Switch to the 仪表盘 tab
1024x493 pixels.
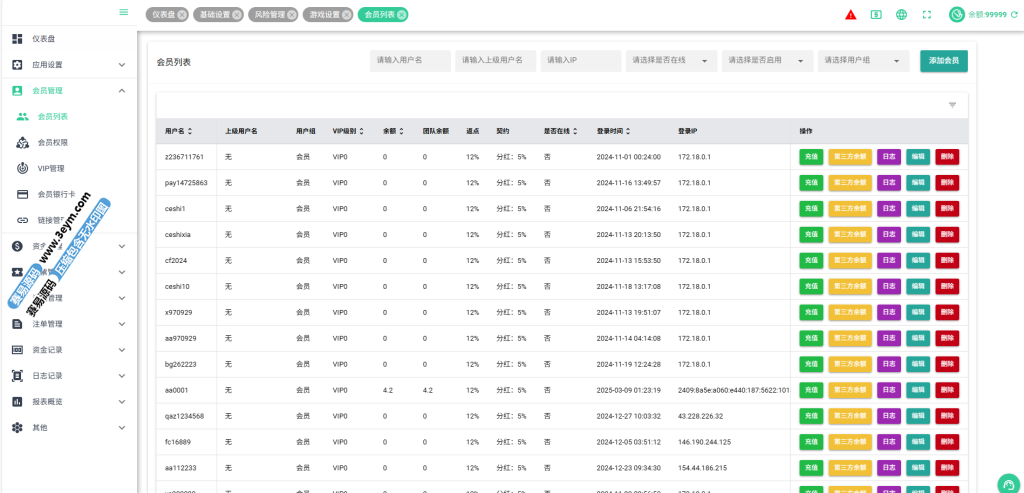pos(163,15)
